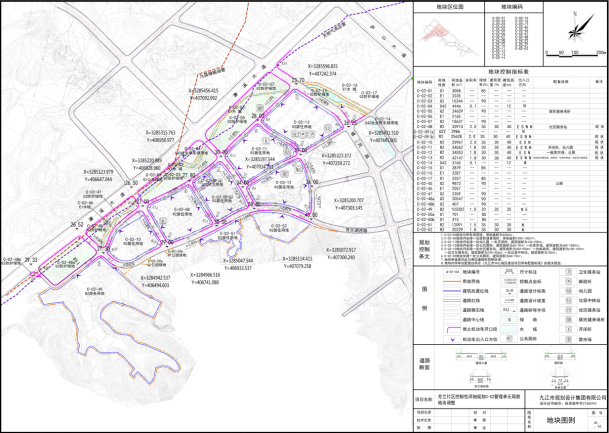This screenshot has width=609, height=433.
Task: Click the 0–200m scale bar
Action: 576,54
